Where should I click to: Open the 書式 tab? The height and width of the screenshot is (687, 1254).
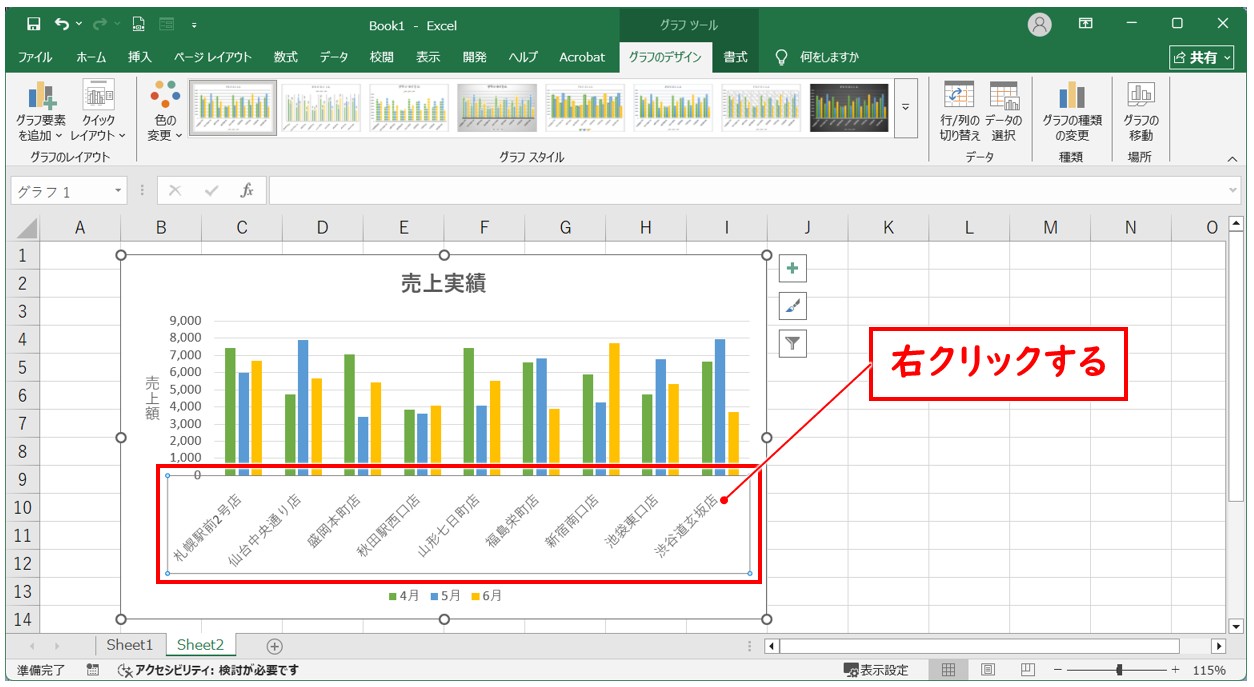pos(735,57)
